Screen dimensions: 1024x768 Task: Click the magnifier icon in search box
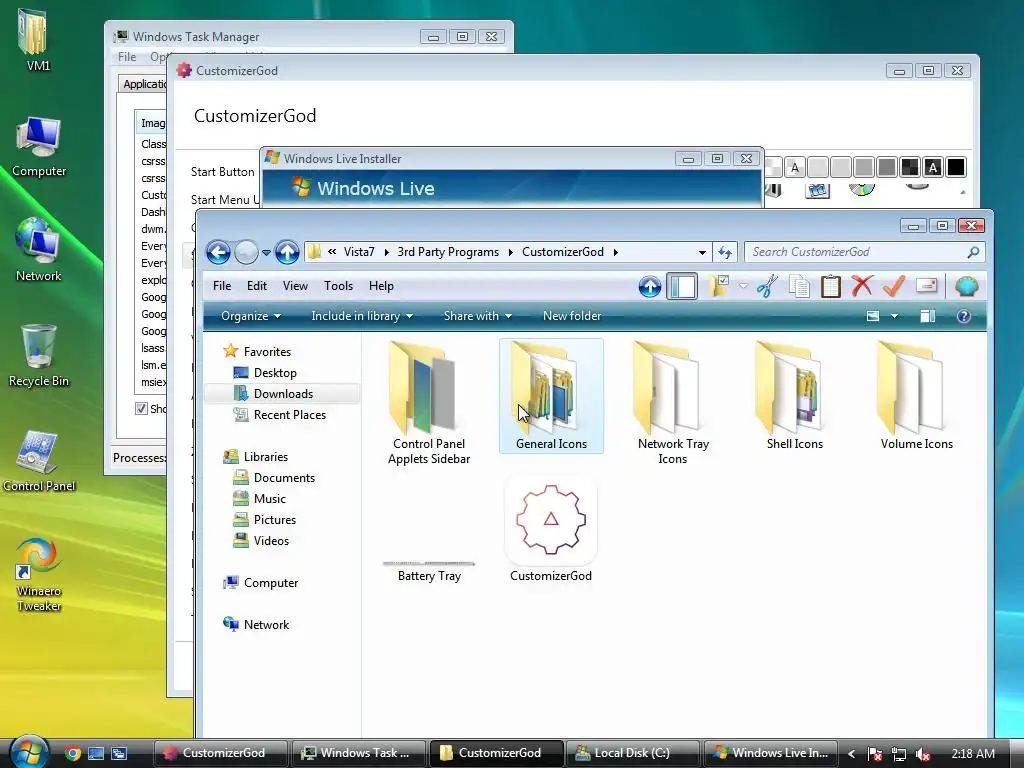[973, 252]
